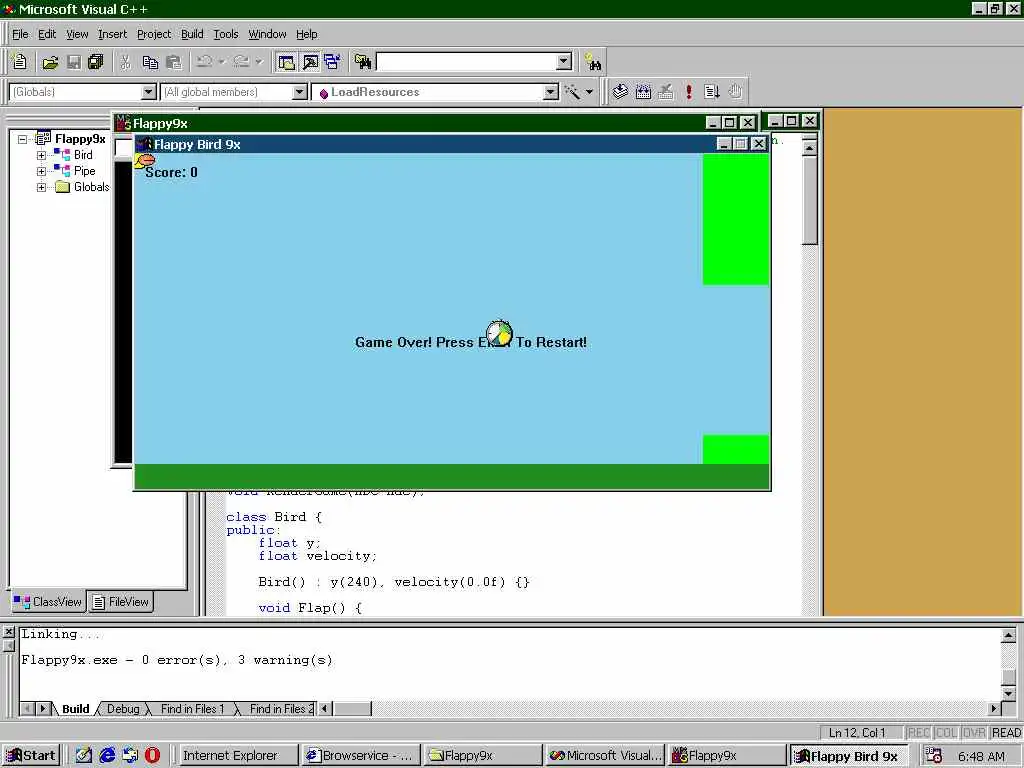Select the Pipe class in ClassView
The height and width of the screenshot is (768, 1024).
84,171
